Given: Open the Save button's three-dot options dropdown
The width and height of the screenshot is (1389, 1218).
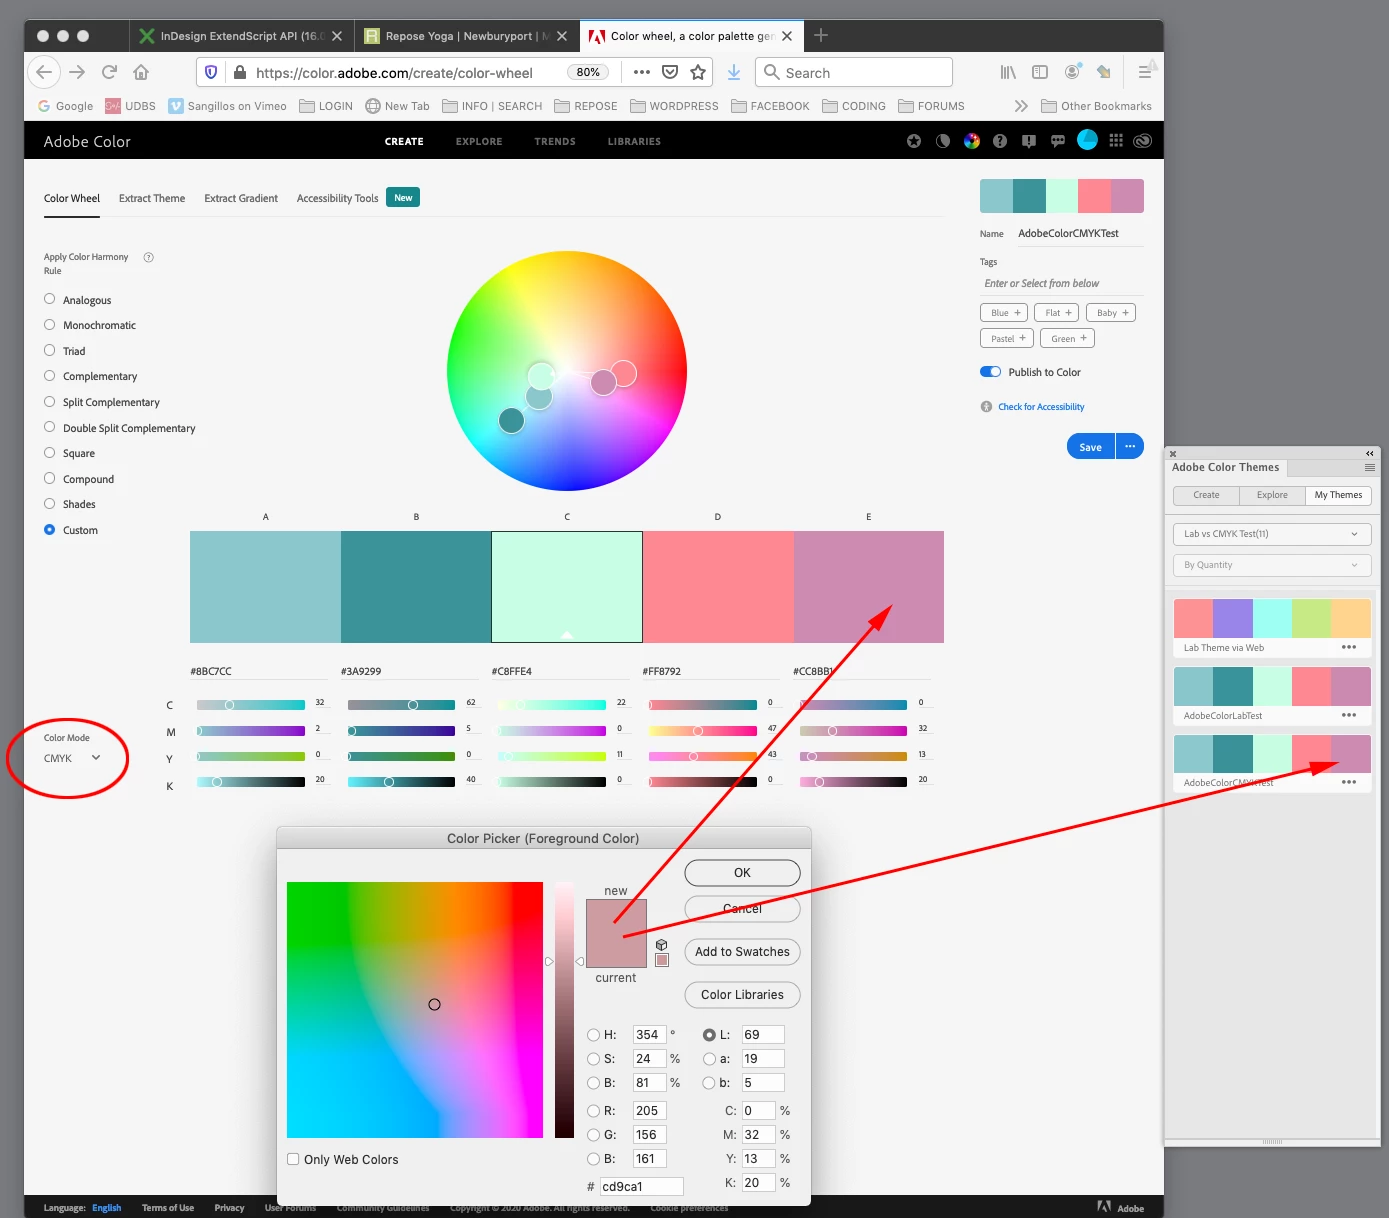Looking at the screenshot, I should [1130, 446].
